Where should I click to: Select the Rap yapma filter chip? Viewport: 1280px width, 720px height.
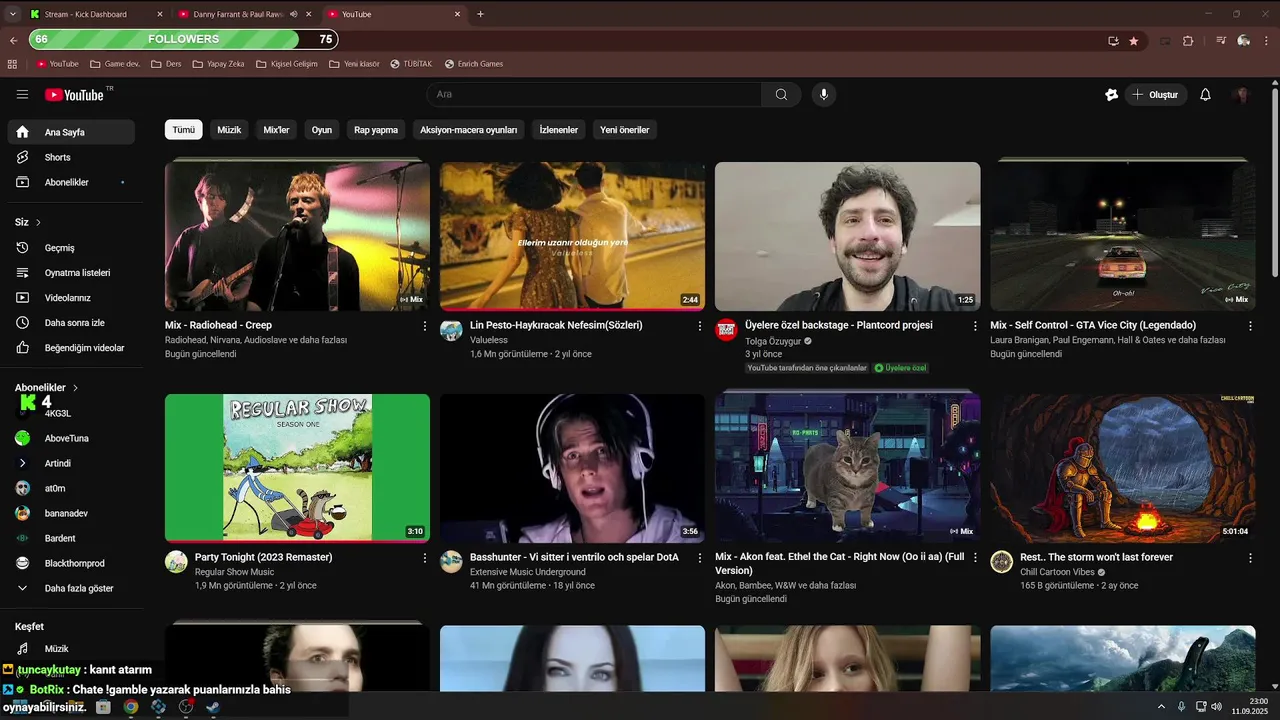pyautogui.click(x=376, y=130)
